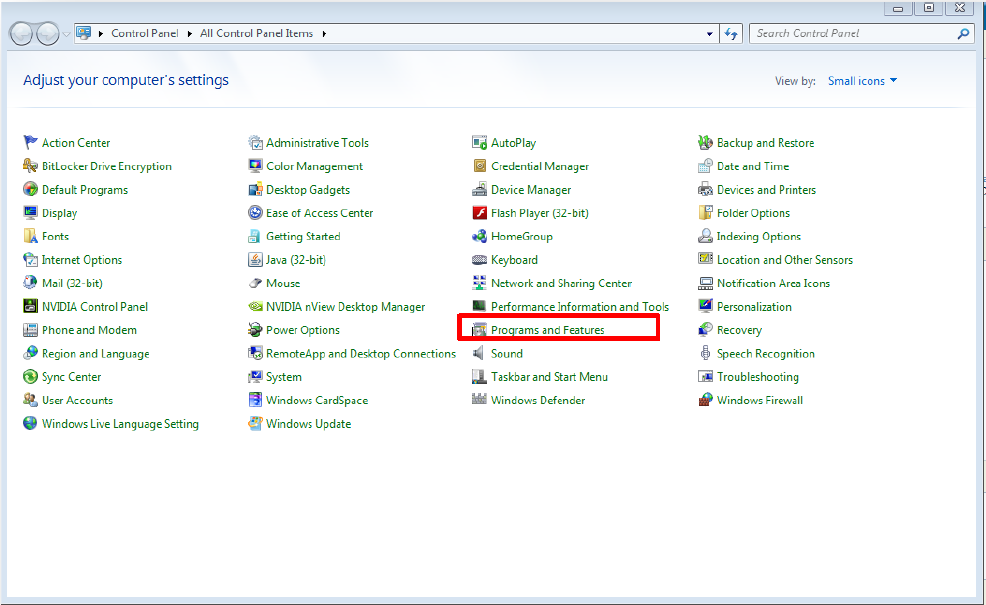Open Phone and Modem
This screenshot has width=986, height=605.
(89, 330)
